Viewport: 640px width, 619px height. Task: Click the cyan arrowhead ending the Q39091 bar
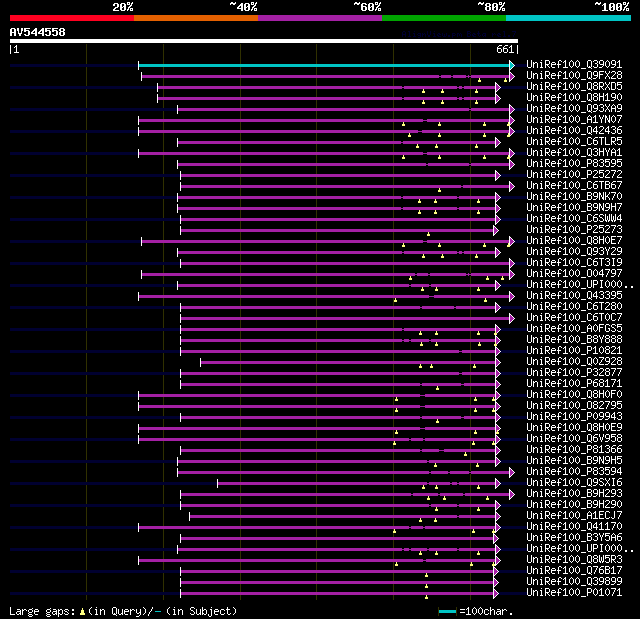pos(512,65)
